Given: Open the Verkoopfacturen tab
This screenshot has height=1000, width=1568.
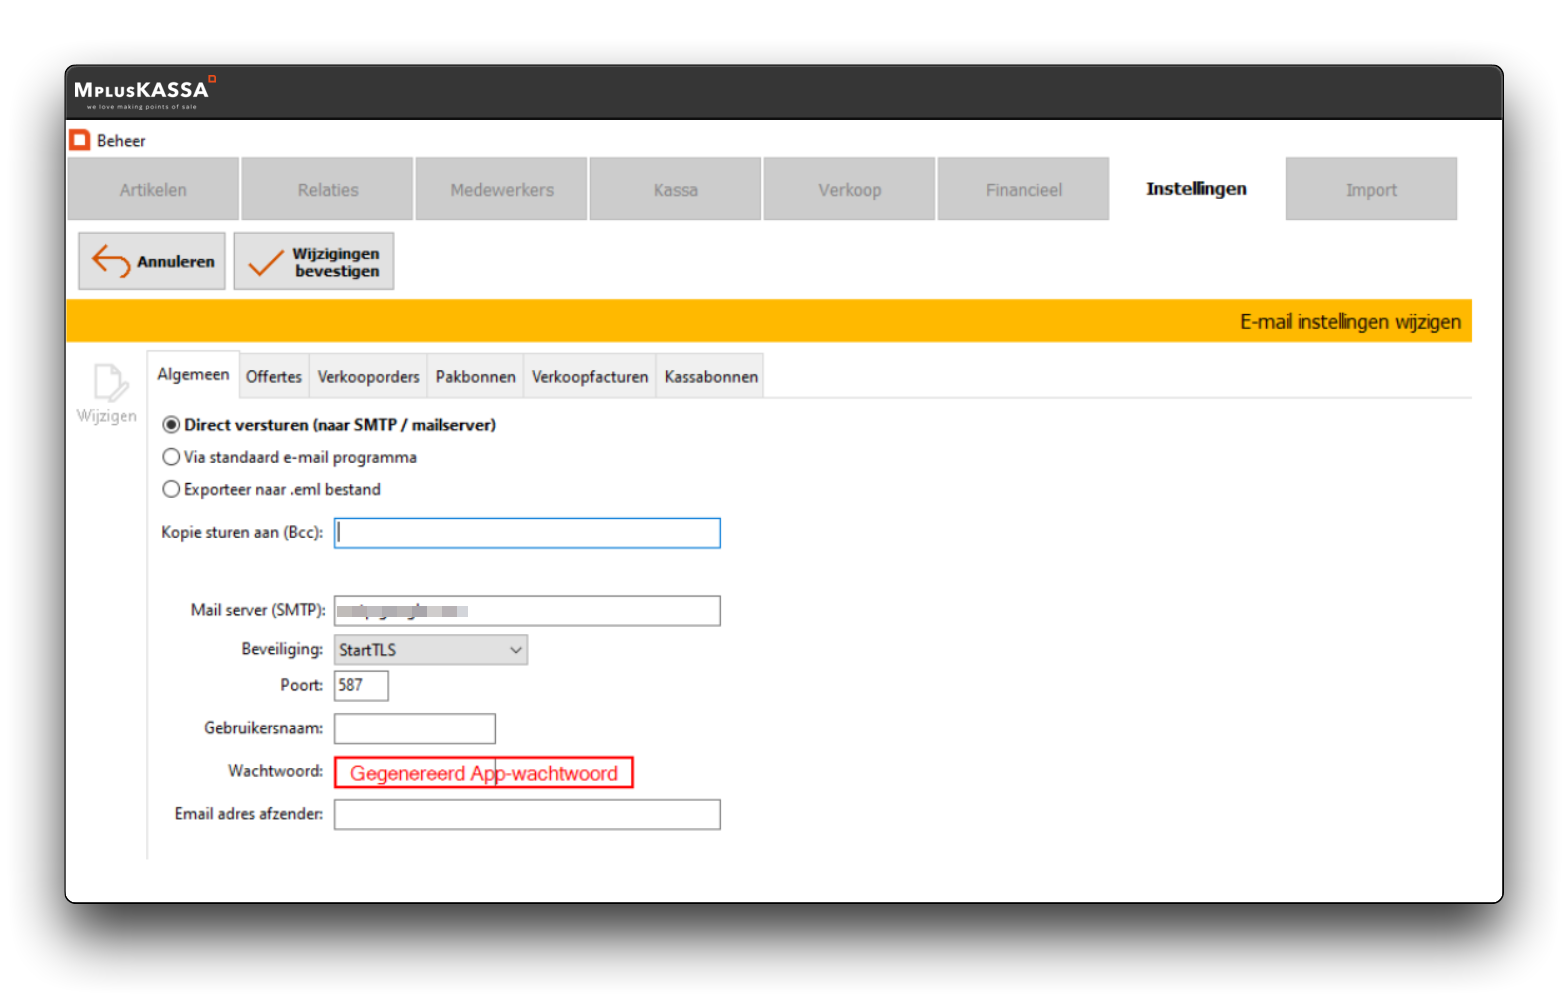Looking at the screenshot, I should [x=589, y=377].
